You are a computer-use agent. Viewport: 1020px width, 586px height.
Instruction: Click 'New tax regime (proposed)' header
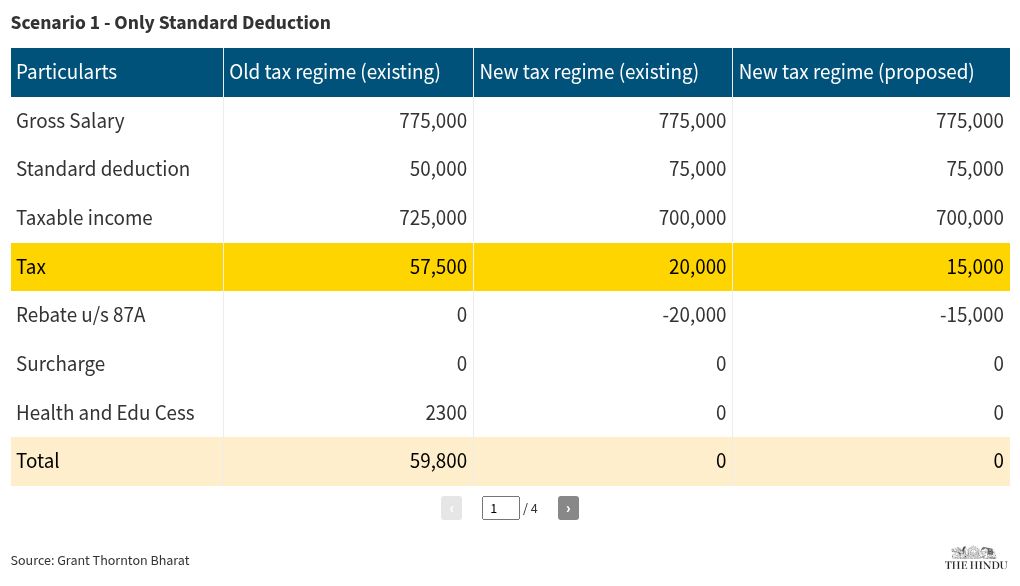856,72
